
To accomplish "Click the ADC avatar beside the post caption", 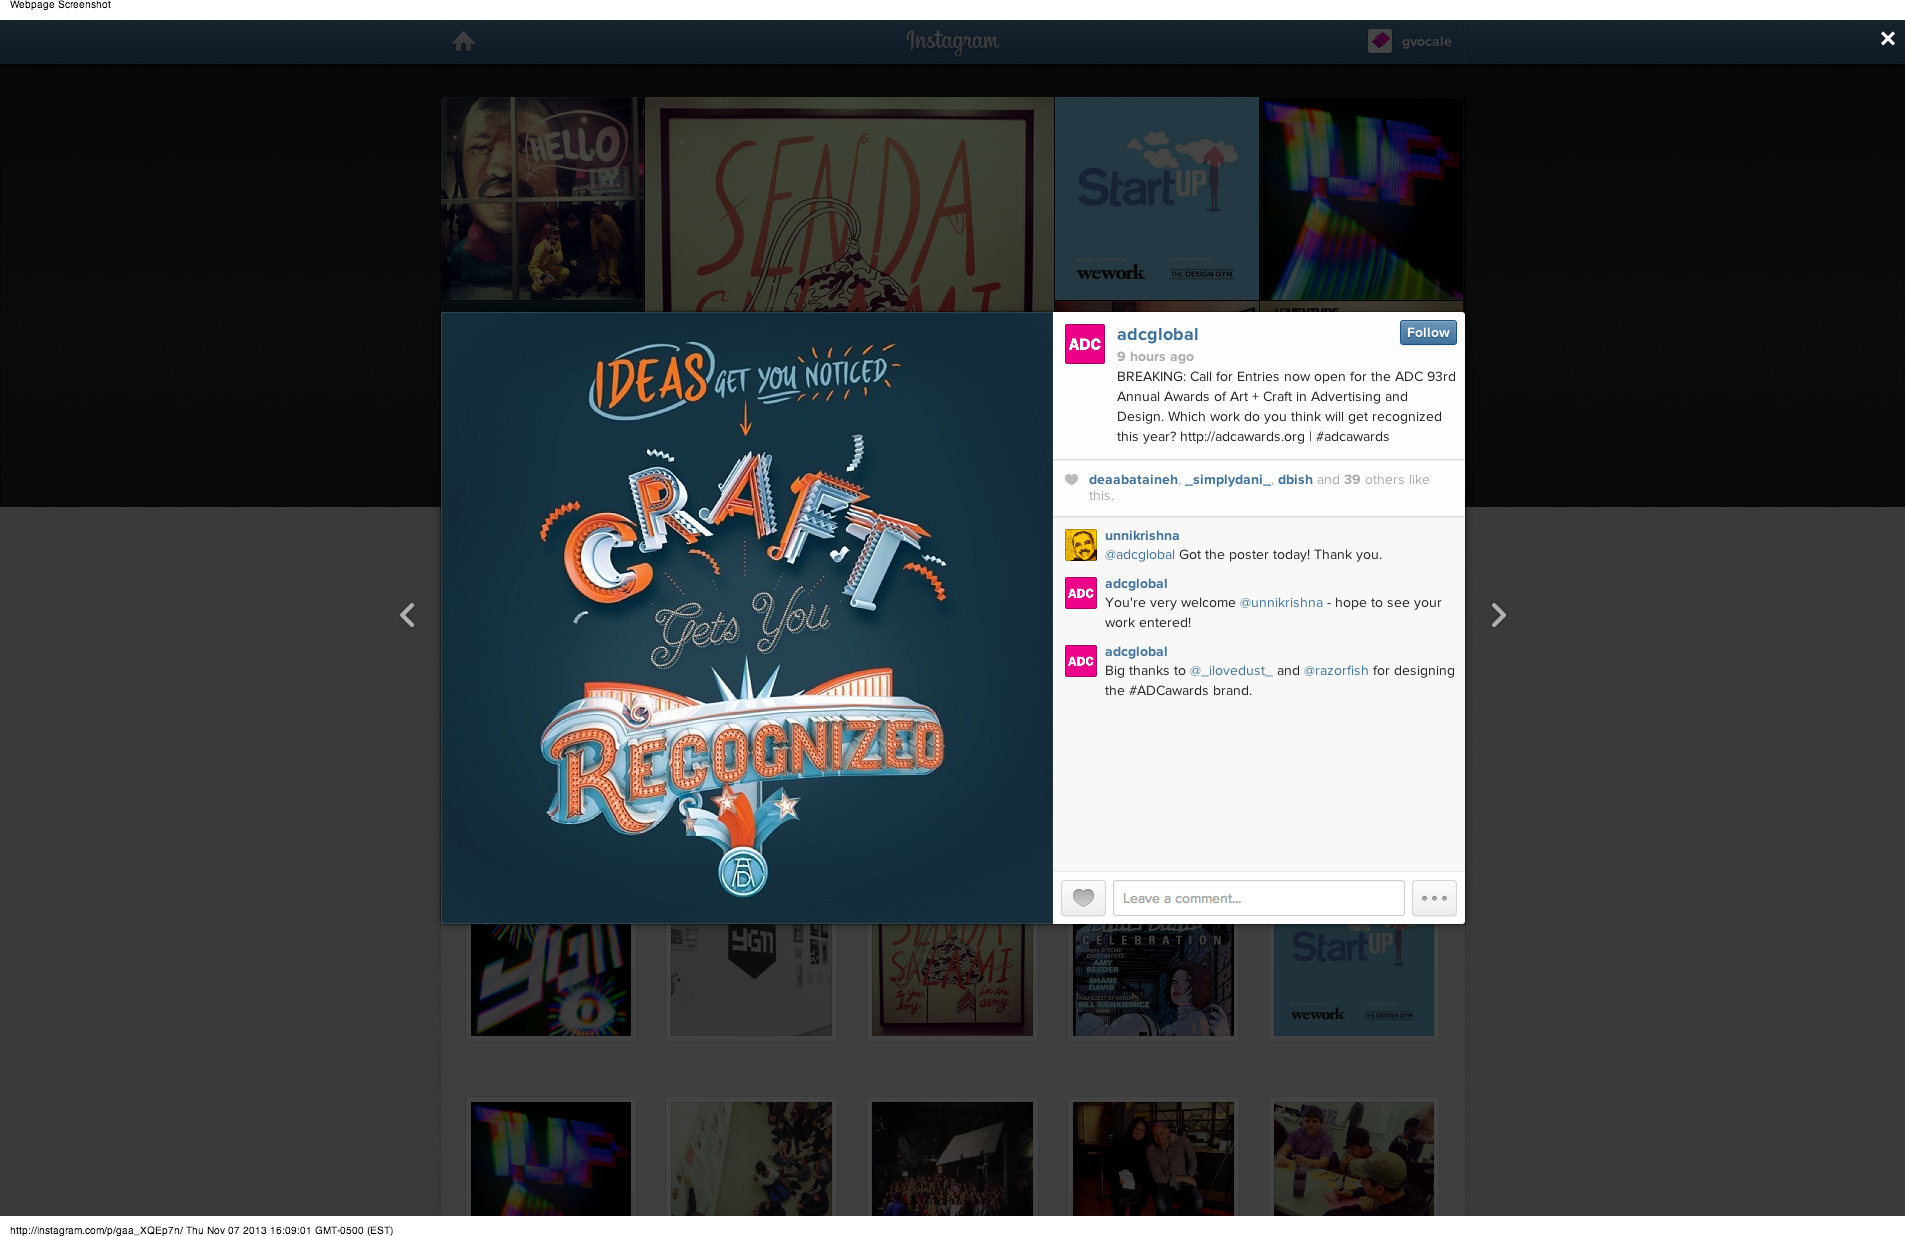I will click(1085, 344).
